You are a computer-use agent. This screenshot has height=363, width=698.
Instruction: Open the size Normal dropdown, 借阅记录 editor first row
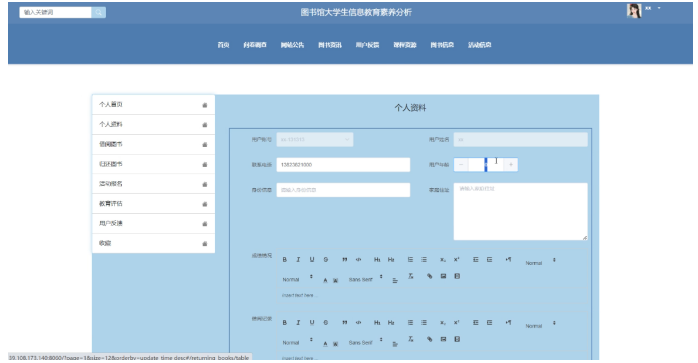click(540, 325)
